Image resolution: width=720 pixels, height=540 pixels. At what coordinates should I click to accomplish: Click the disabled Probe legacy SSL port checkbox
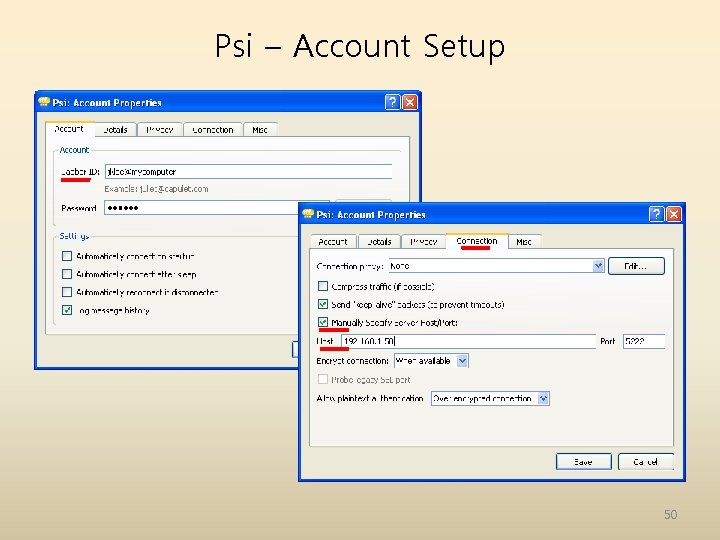pyautogui.click(x=323, y=379)
